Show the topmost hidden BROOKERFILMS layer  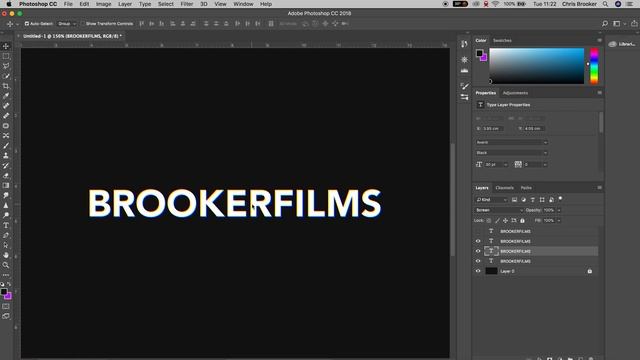[478, 231]
